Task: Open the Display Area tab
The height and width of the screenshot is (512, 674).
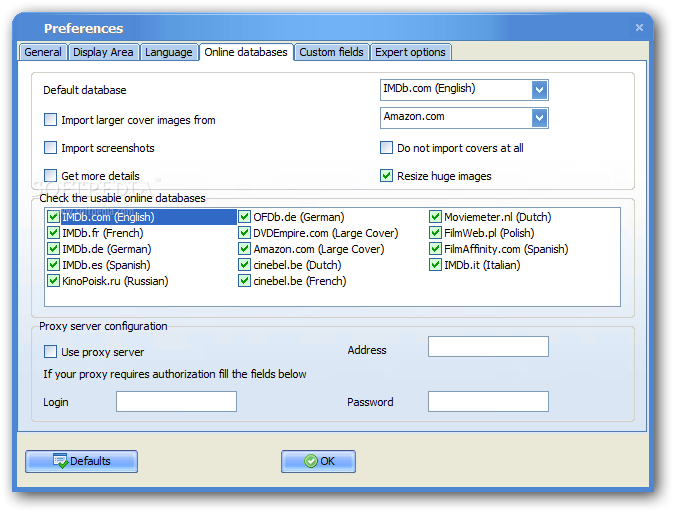Action: tap(103, 52)
